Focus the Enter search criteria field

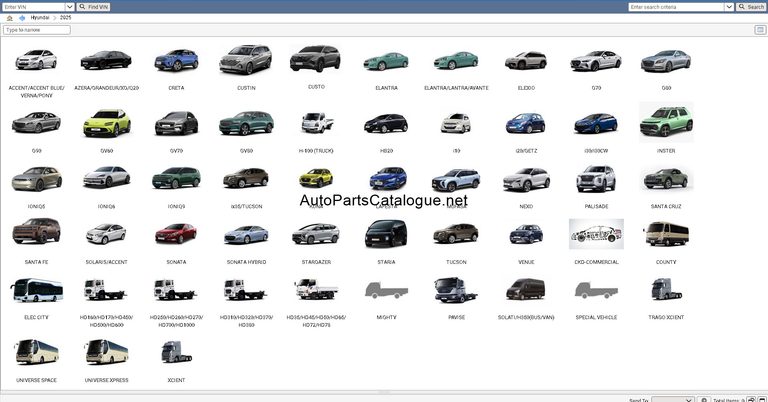676,7
